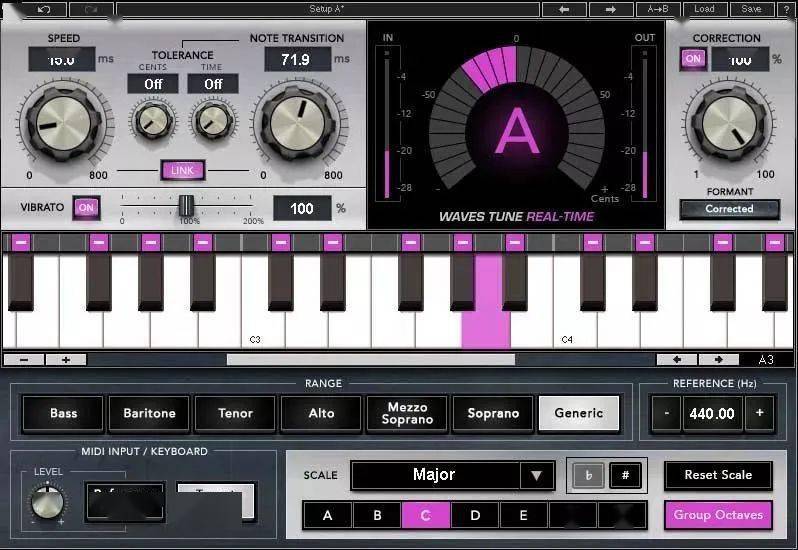Open the Save menu
Viewport: 798px width, 550px height.
click(x=751, y=9)
